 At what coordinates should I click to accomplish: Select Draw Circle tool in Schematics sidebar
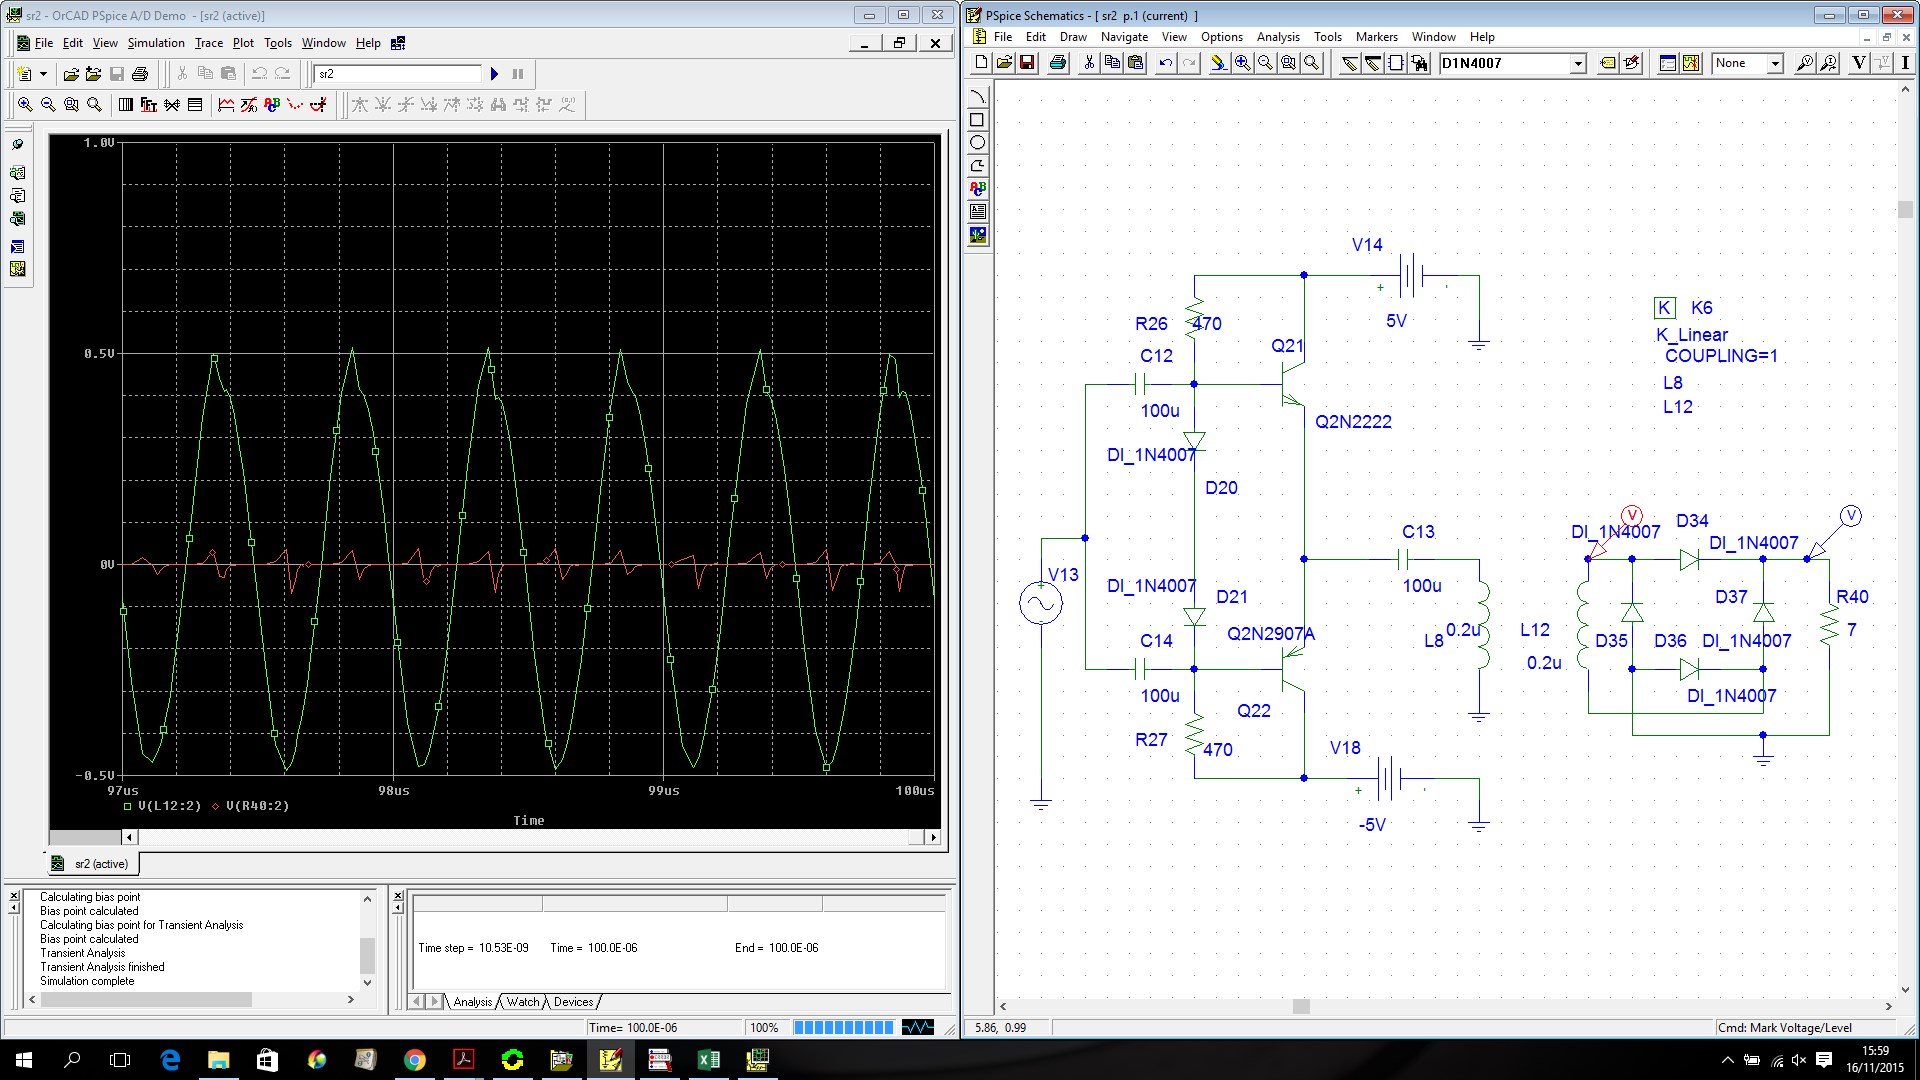click(978, 142)
